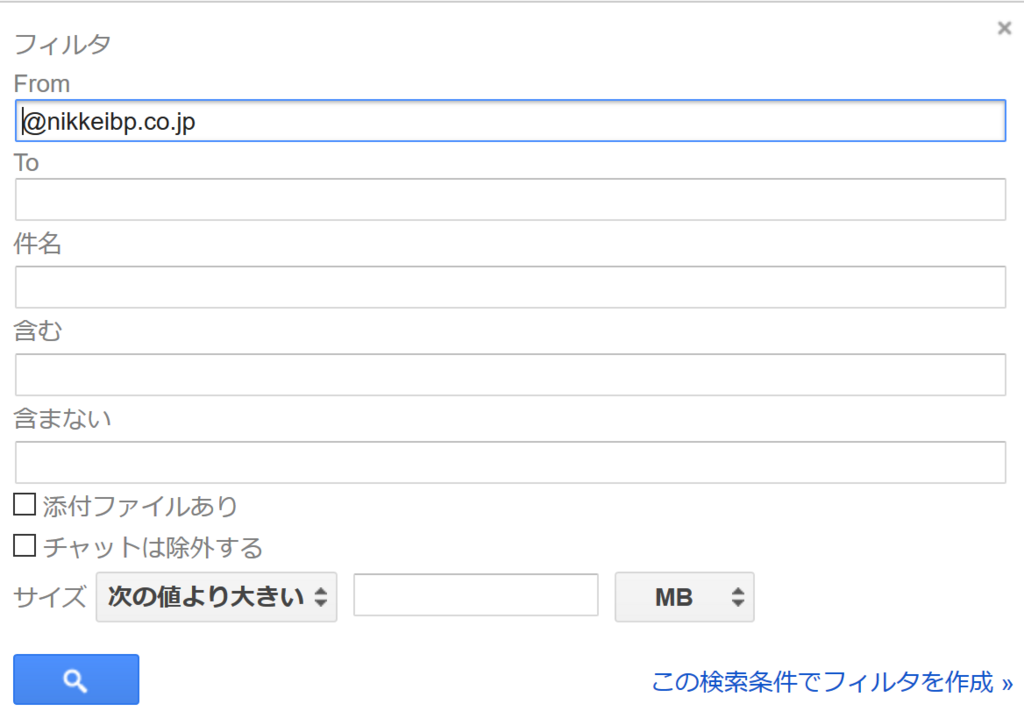Viewport: 1024px width, 711px height.
Task: Open the 次の値より大きい size comparison dropdown
Action: click(216, 597)
